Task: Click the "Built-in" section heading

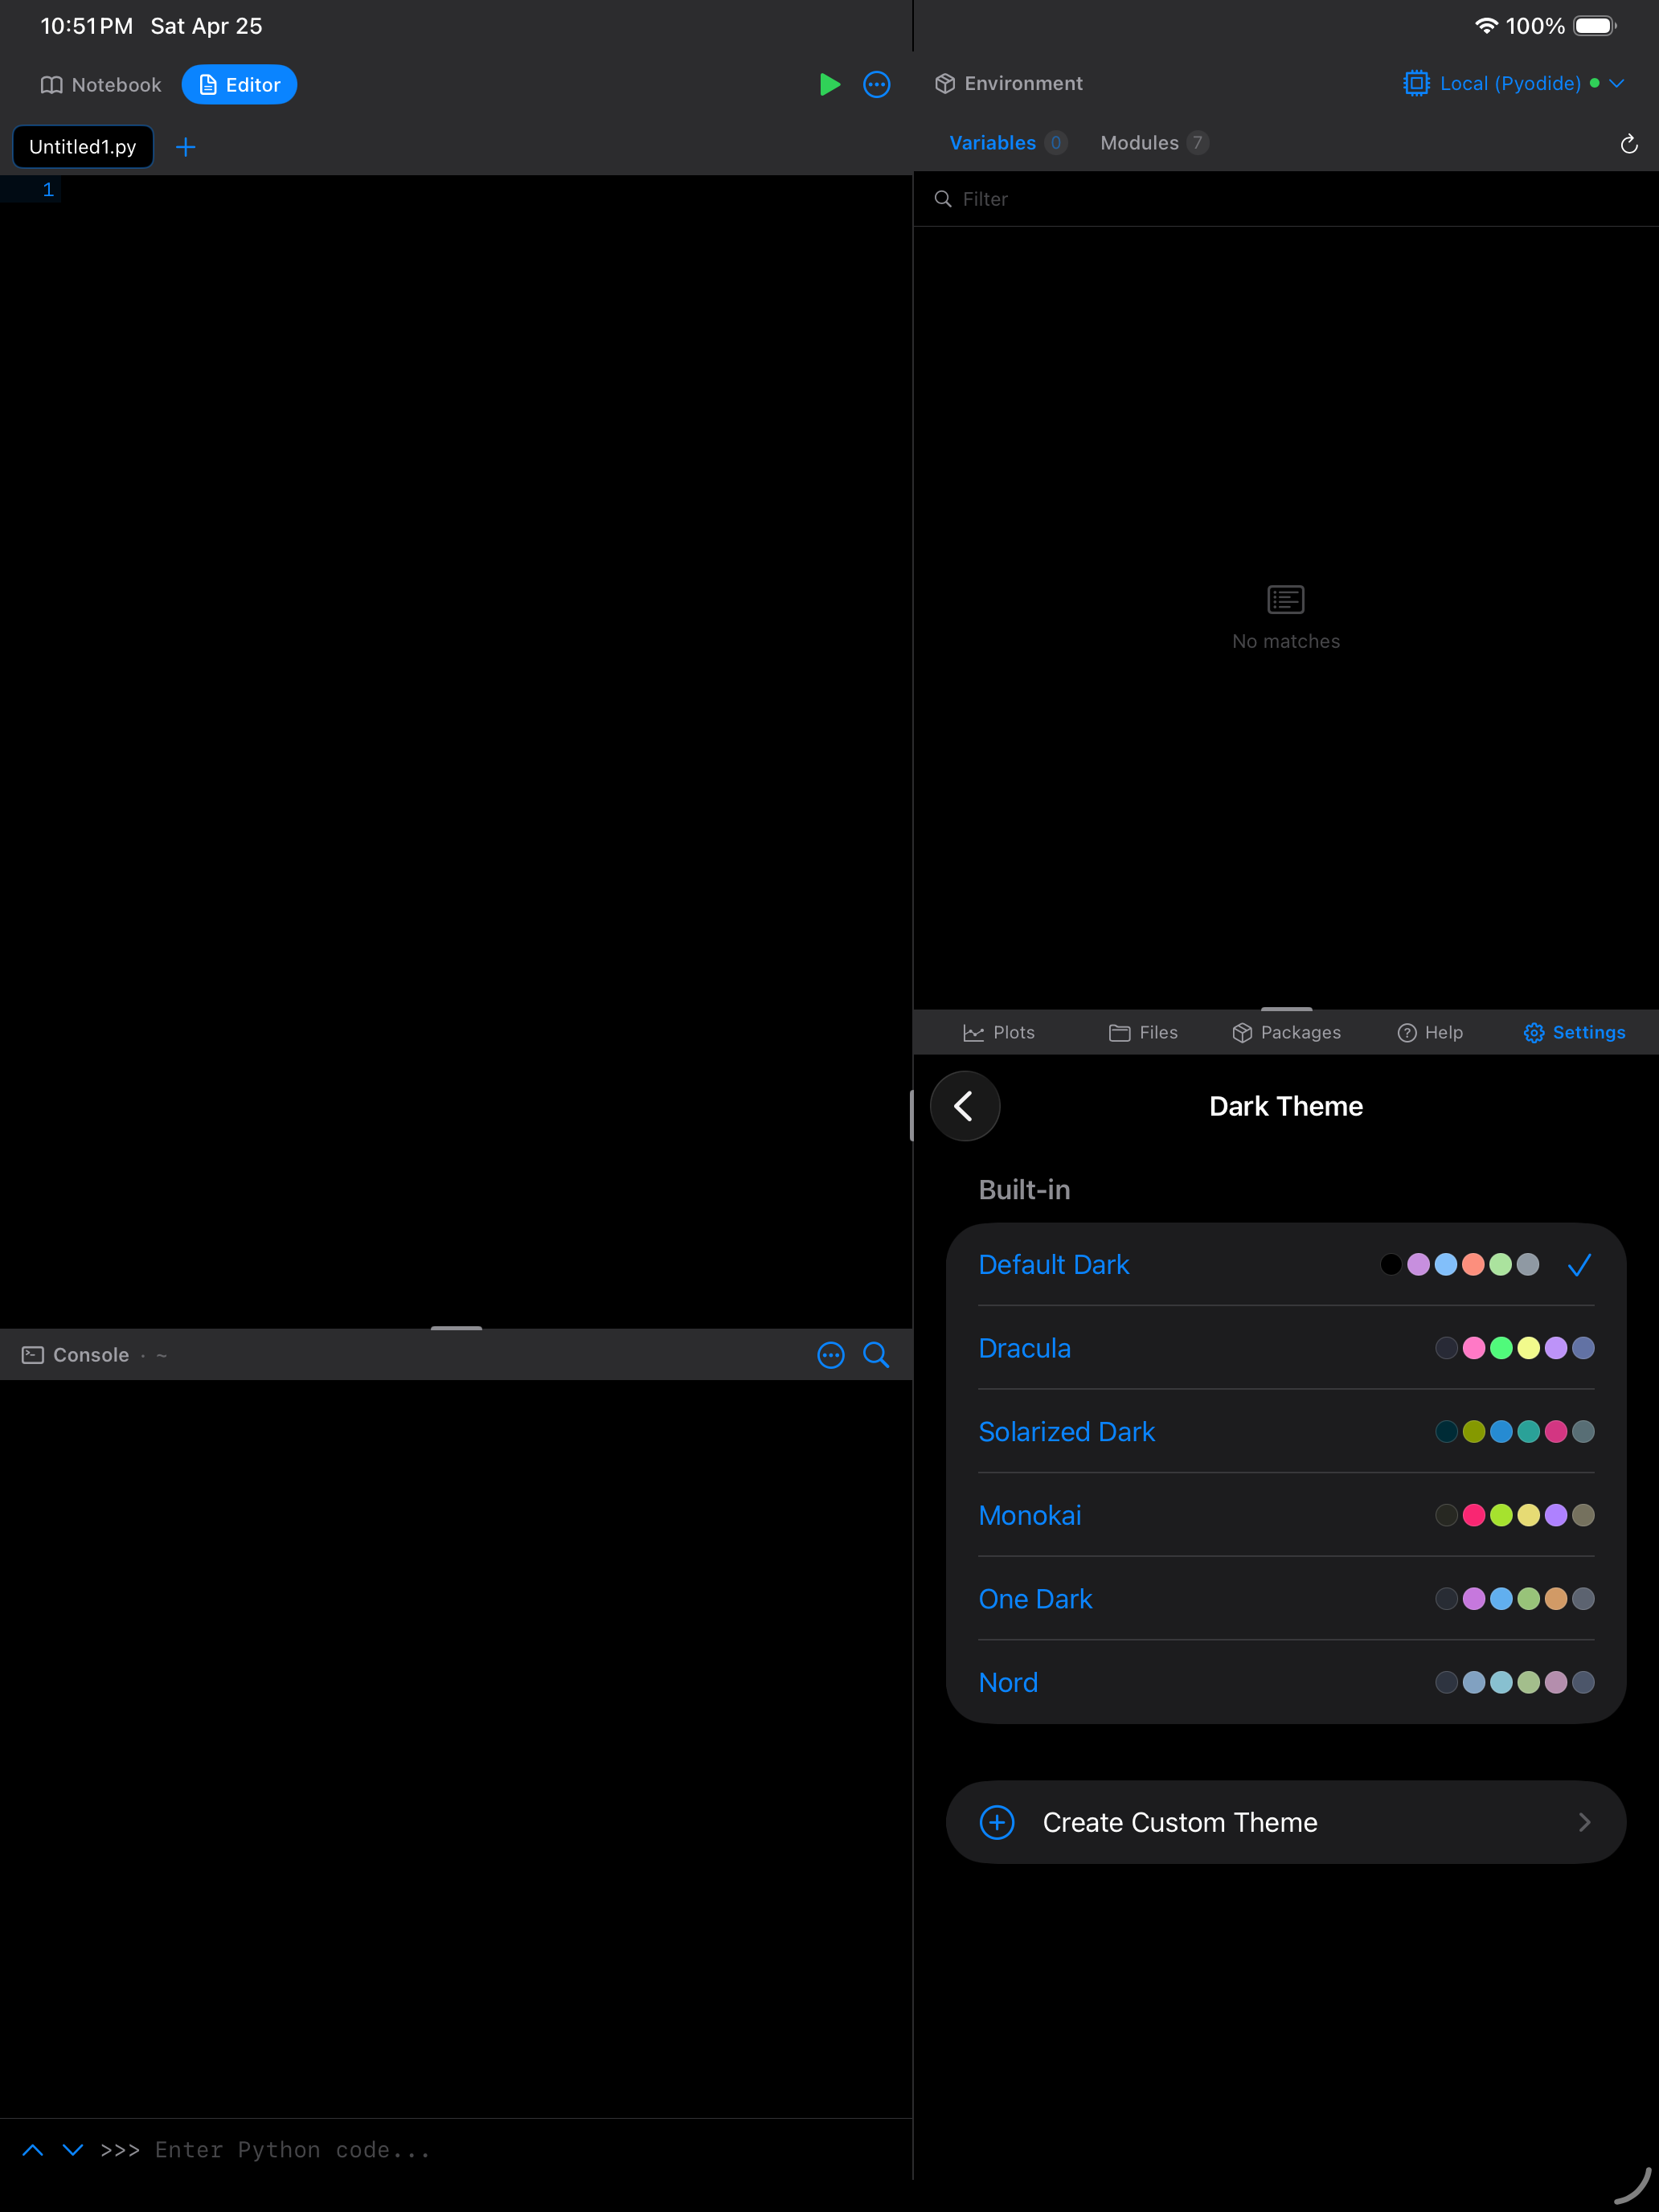Action: coord(1024,1190)
